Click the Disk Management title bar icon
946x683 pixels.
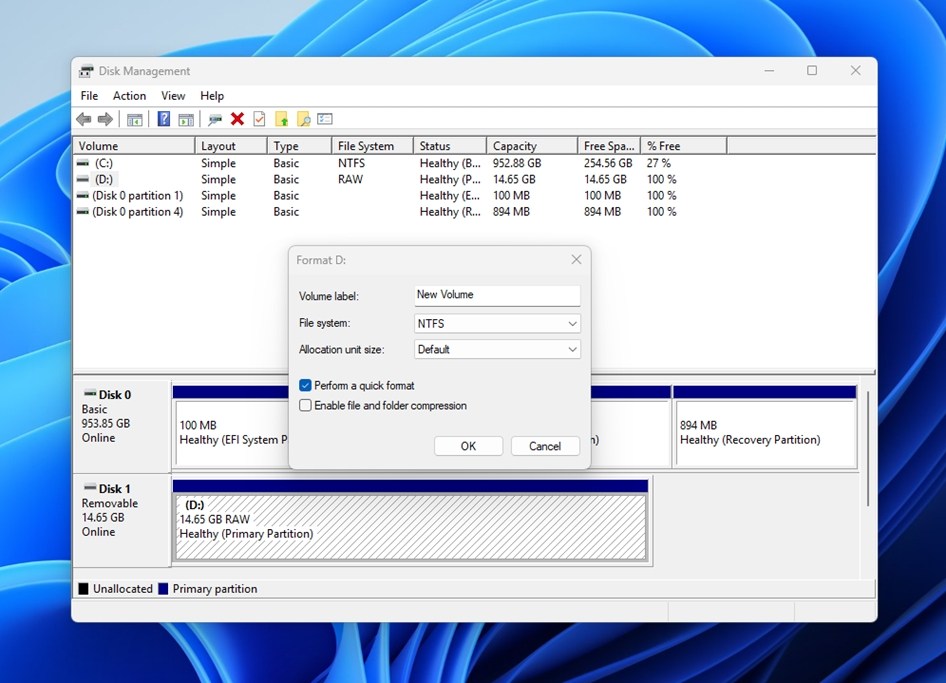(86, 71)
